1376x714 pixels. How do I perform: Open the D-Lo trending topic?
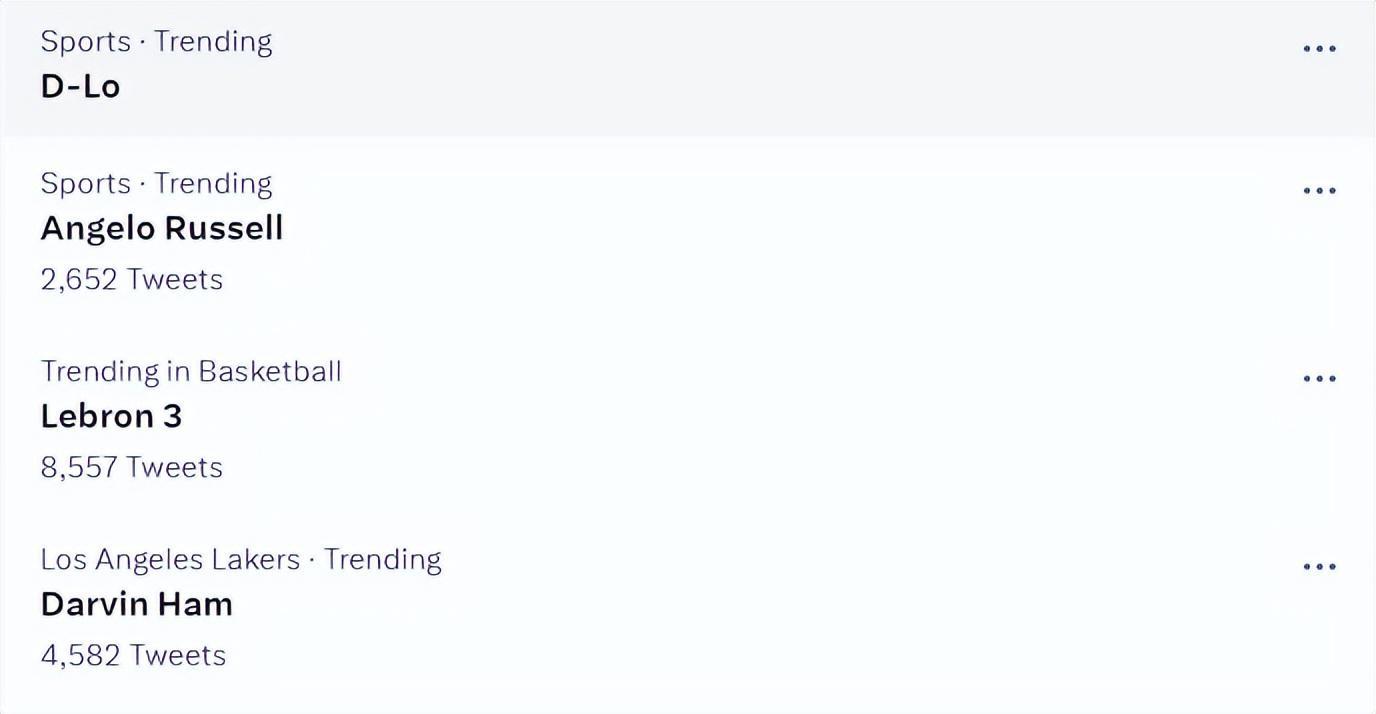click(80, 86)
